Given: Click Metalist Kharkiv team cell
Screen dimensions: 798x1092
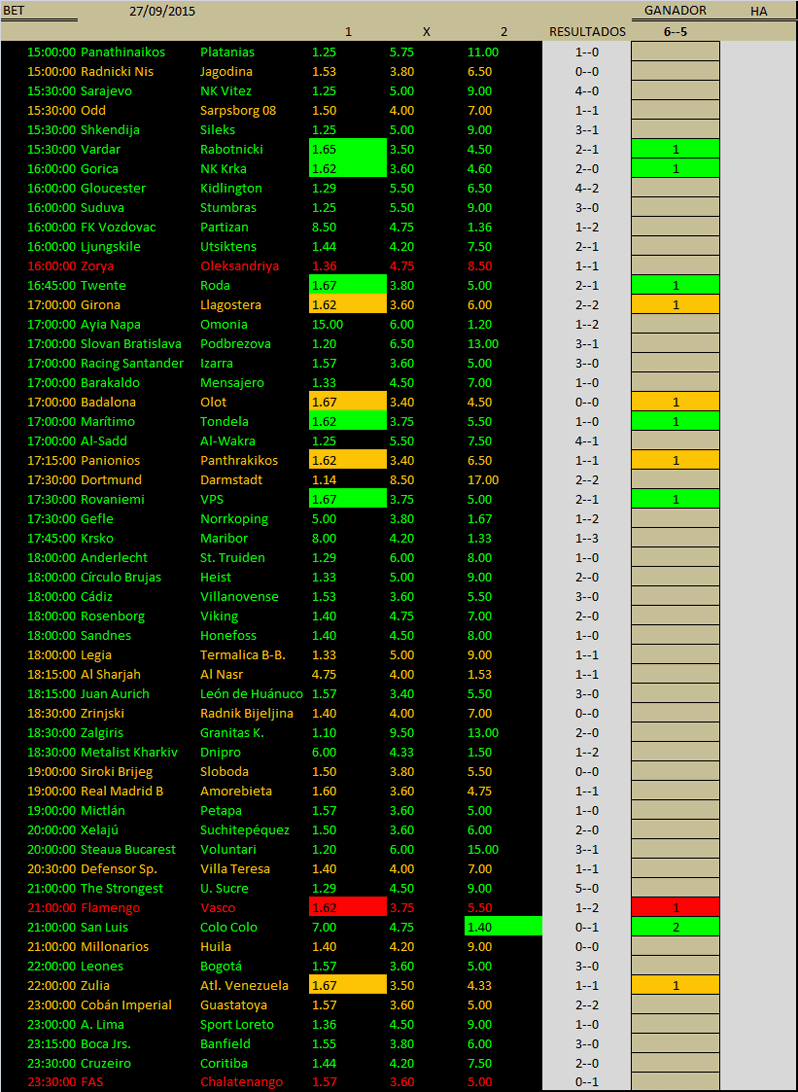Looking at the screenshot, I should (x=129, y=752).
